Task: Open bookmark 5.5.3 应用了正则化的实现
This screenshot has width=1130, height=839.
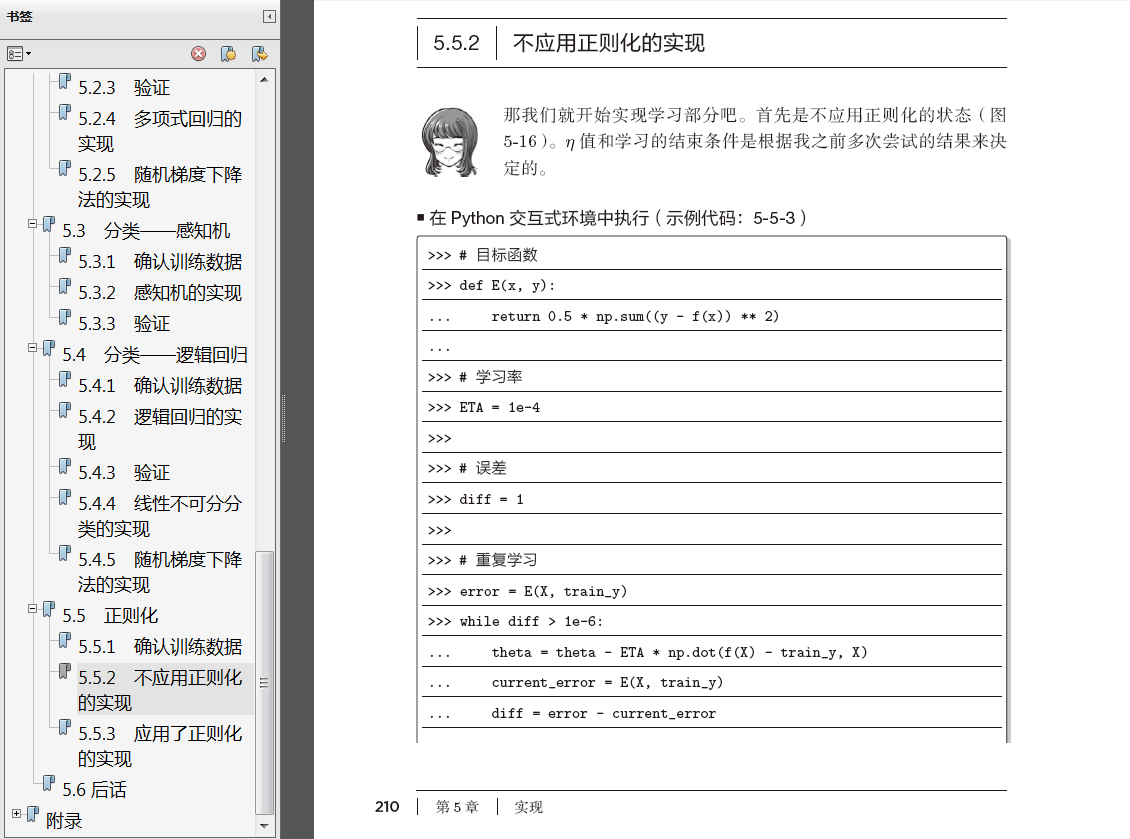Action: point(160,746)
